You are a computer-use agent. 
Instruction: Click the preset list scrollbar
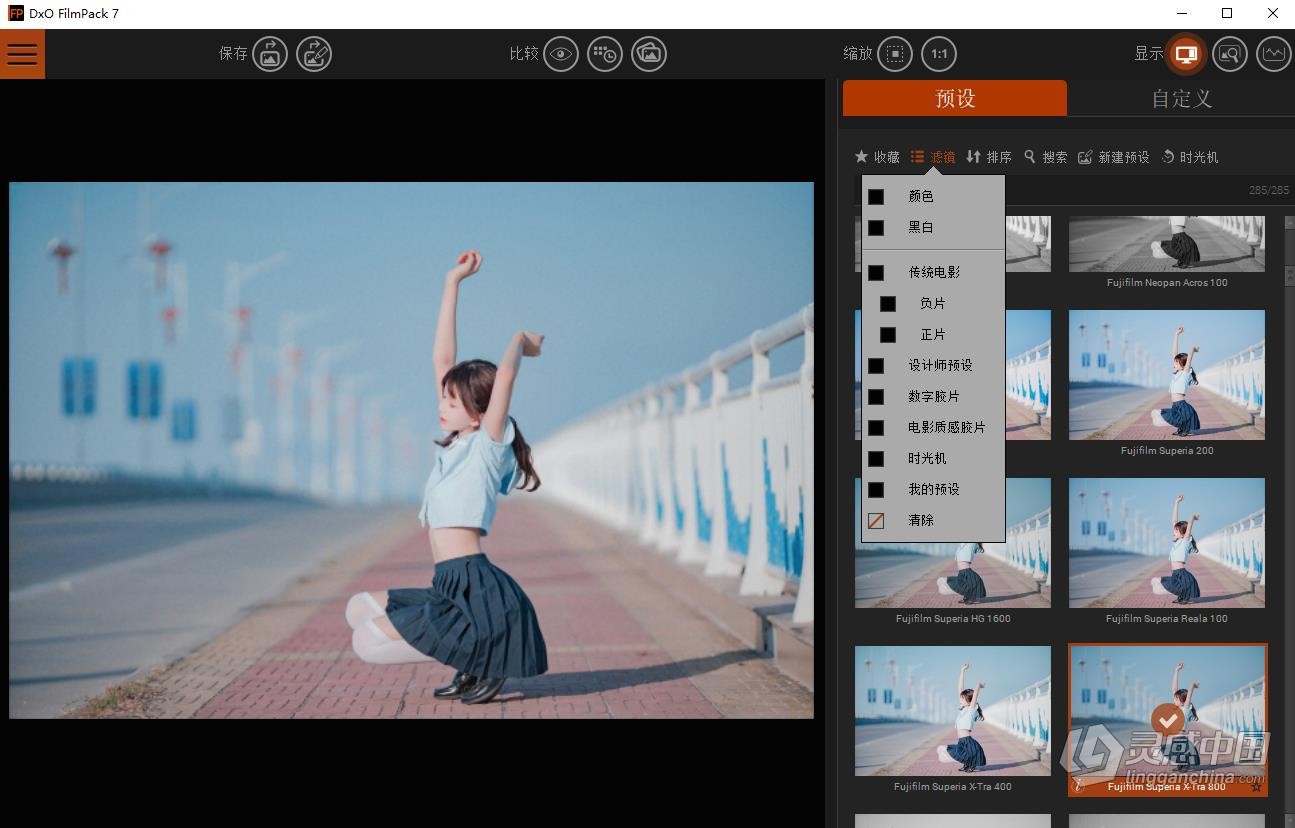coord(1289,520)
